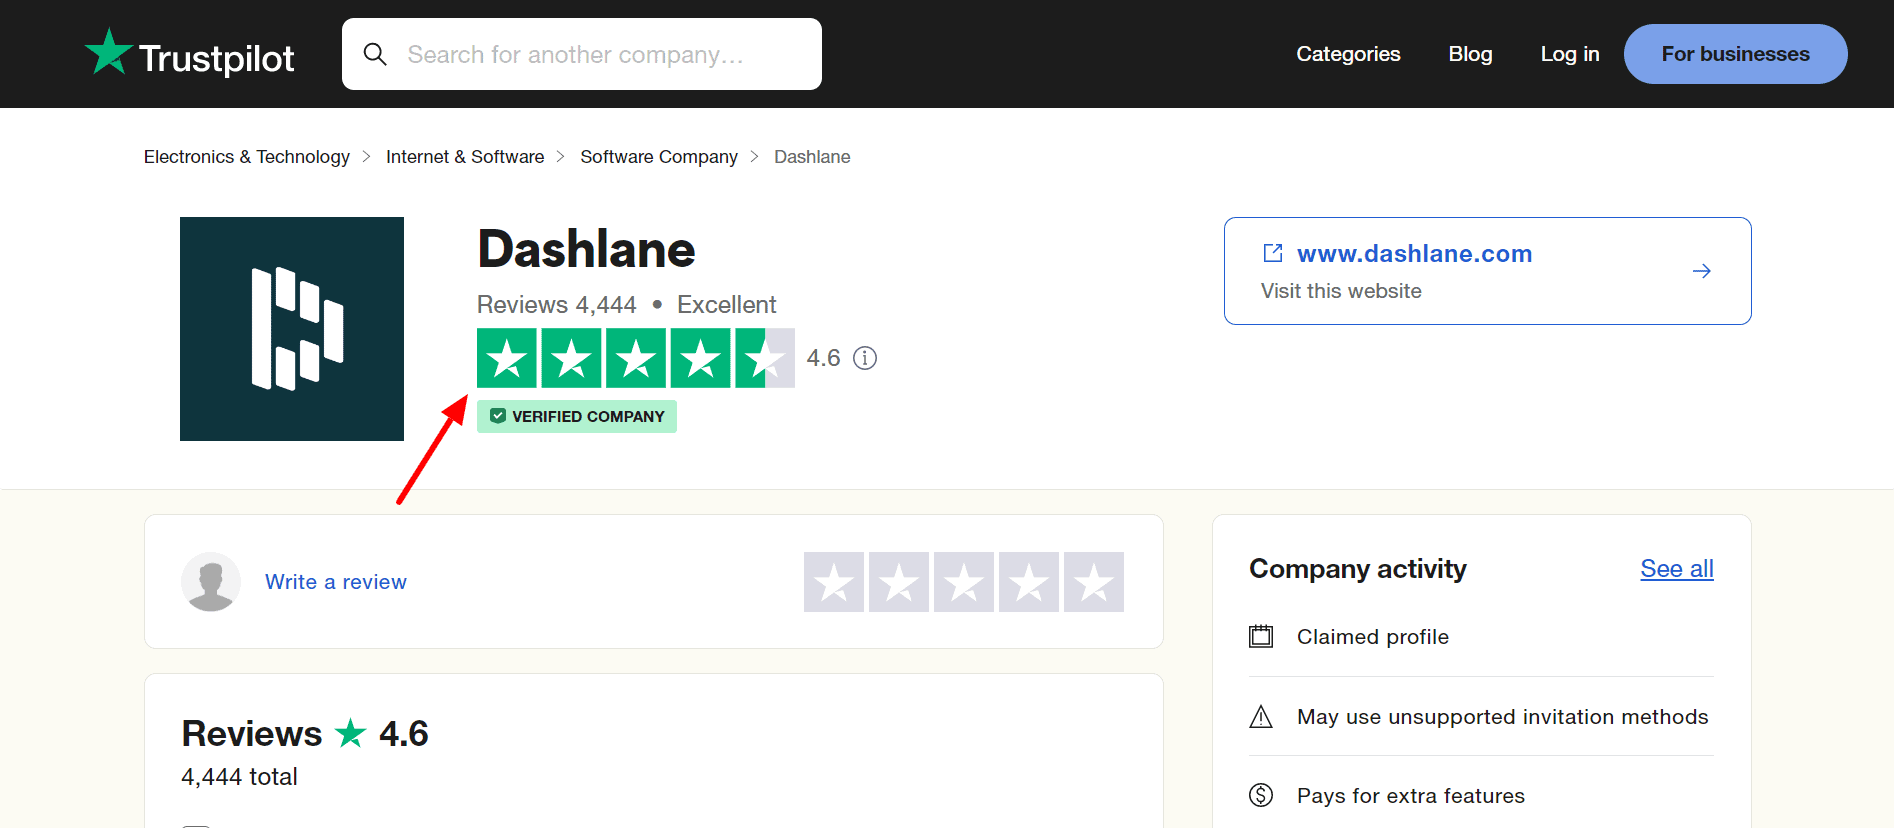Click the 4,444 total text
The height and width of the screenshot is (828, 1894).
[x=239, y=777]
